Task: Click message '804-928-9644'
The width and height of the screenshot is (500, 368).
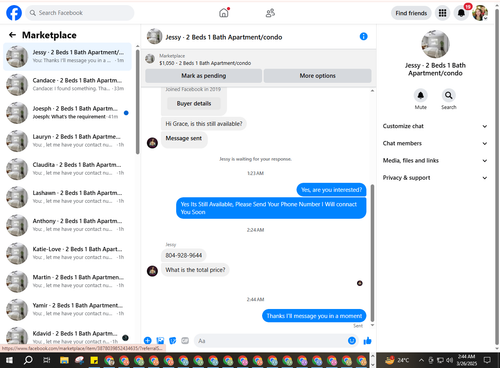Action: [184, 255]
